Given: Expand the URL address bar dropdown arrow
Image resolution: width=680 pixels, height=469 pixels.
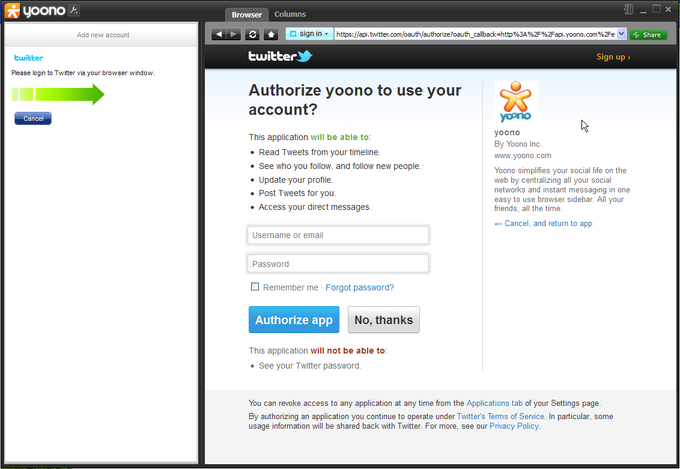Looking at the screenshot, I should click(x=621, y=34).
